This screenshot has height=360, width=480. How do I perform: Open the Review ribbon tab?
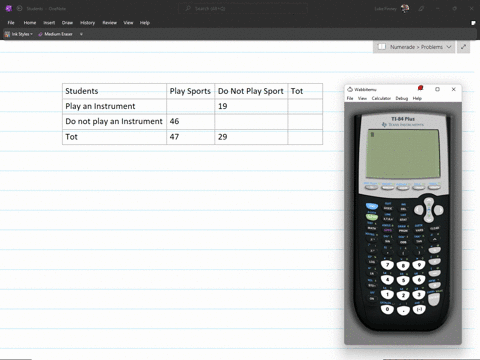point(110,23)
